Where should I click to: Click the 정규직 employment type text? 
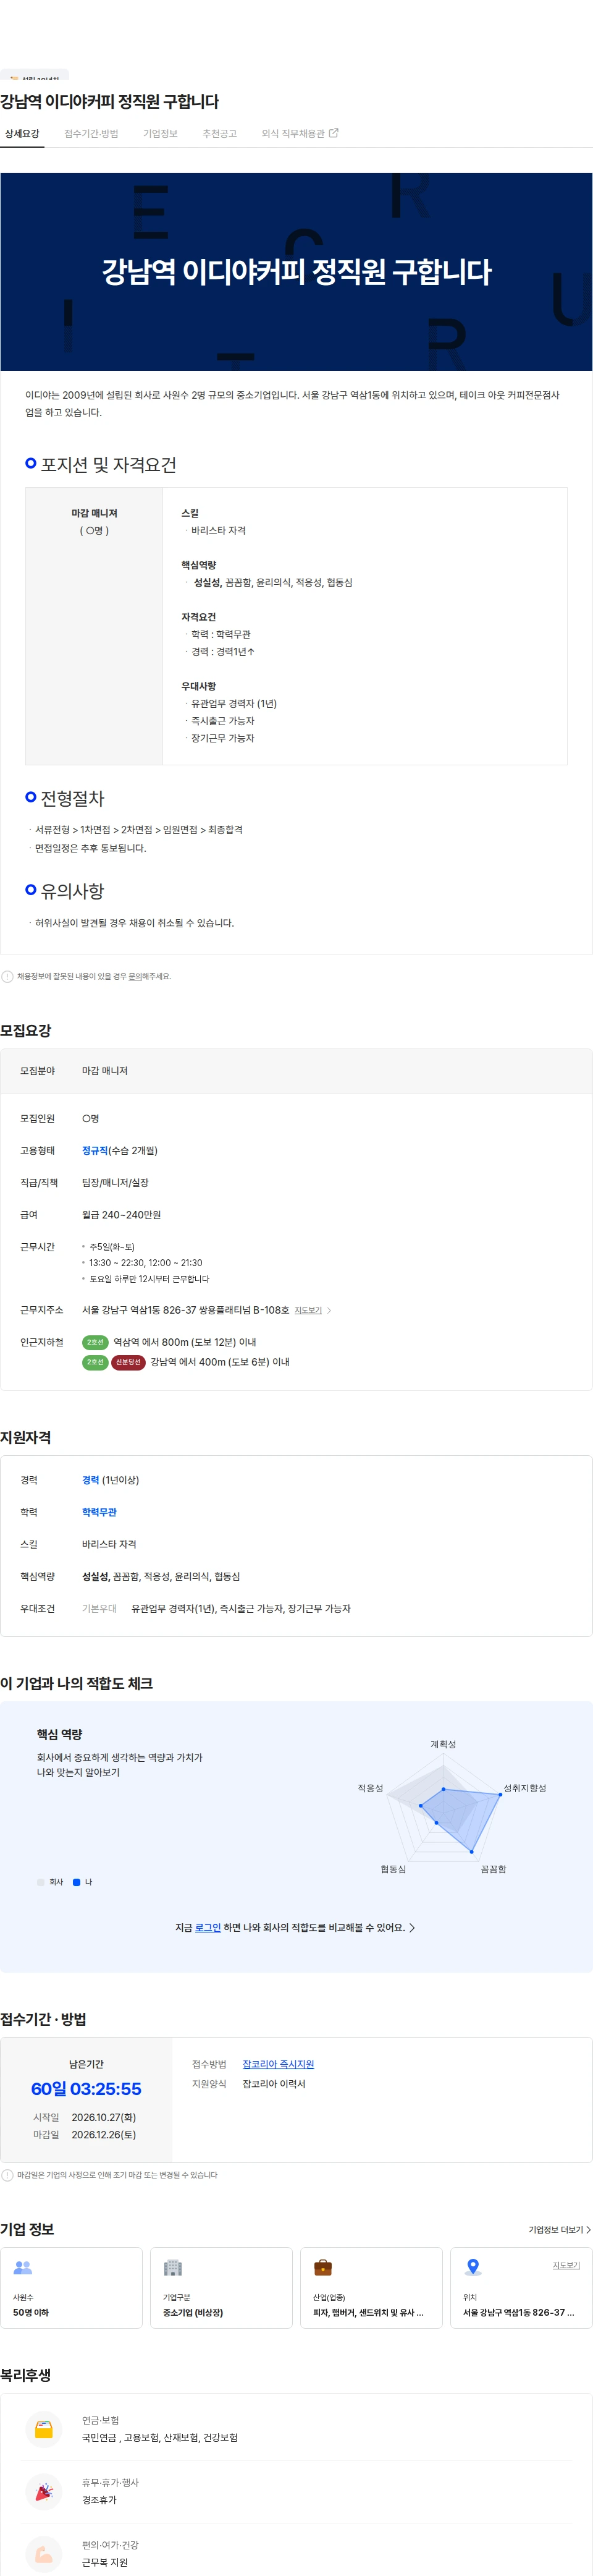tap(95, 1150)
